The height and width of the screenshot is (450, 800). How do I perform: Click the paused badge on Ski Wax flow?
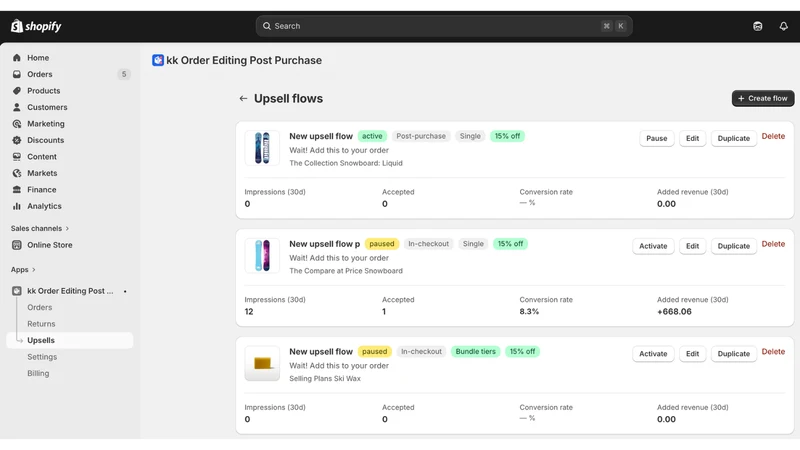pos(374,352)
